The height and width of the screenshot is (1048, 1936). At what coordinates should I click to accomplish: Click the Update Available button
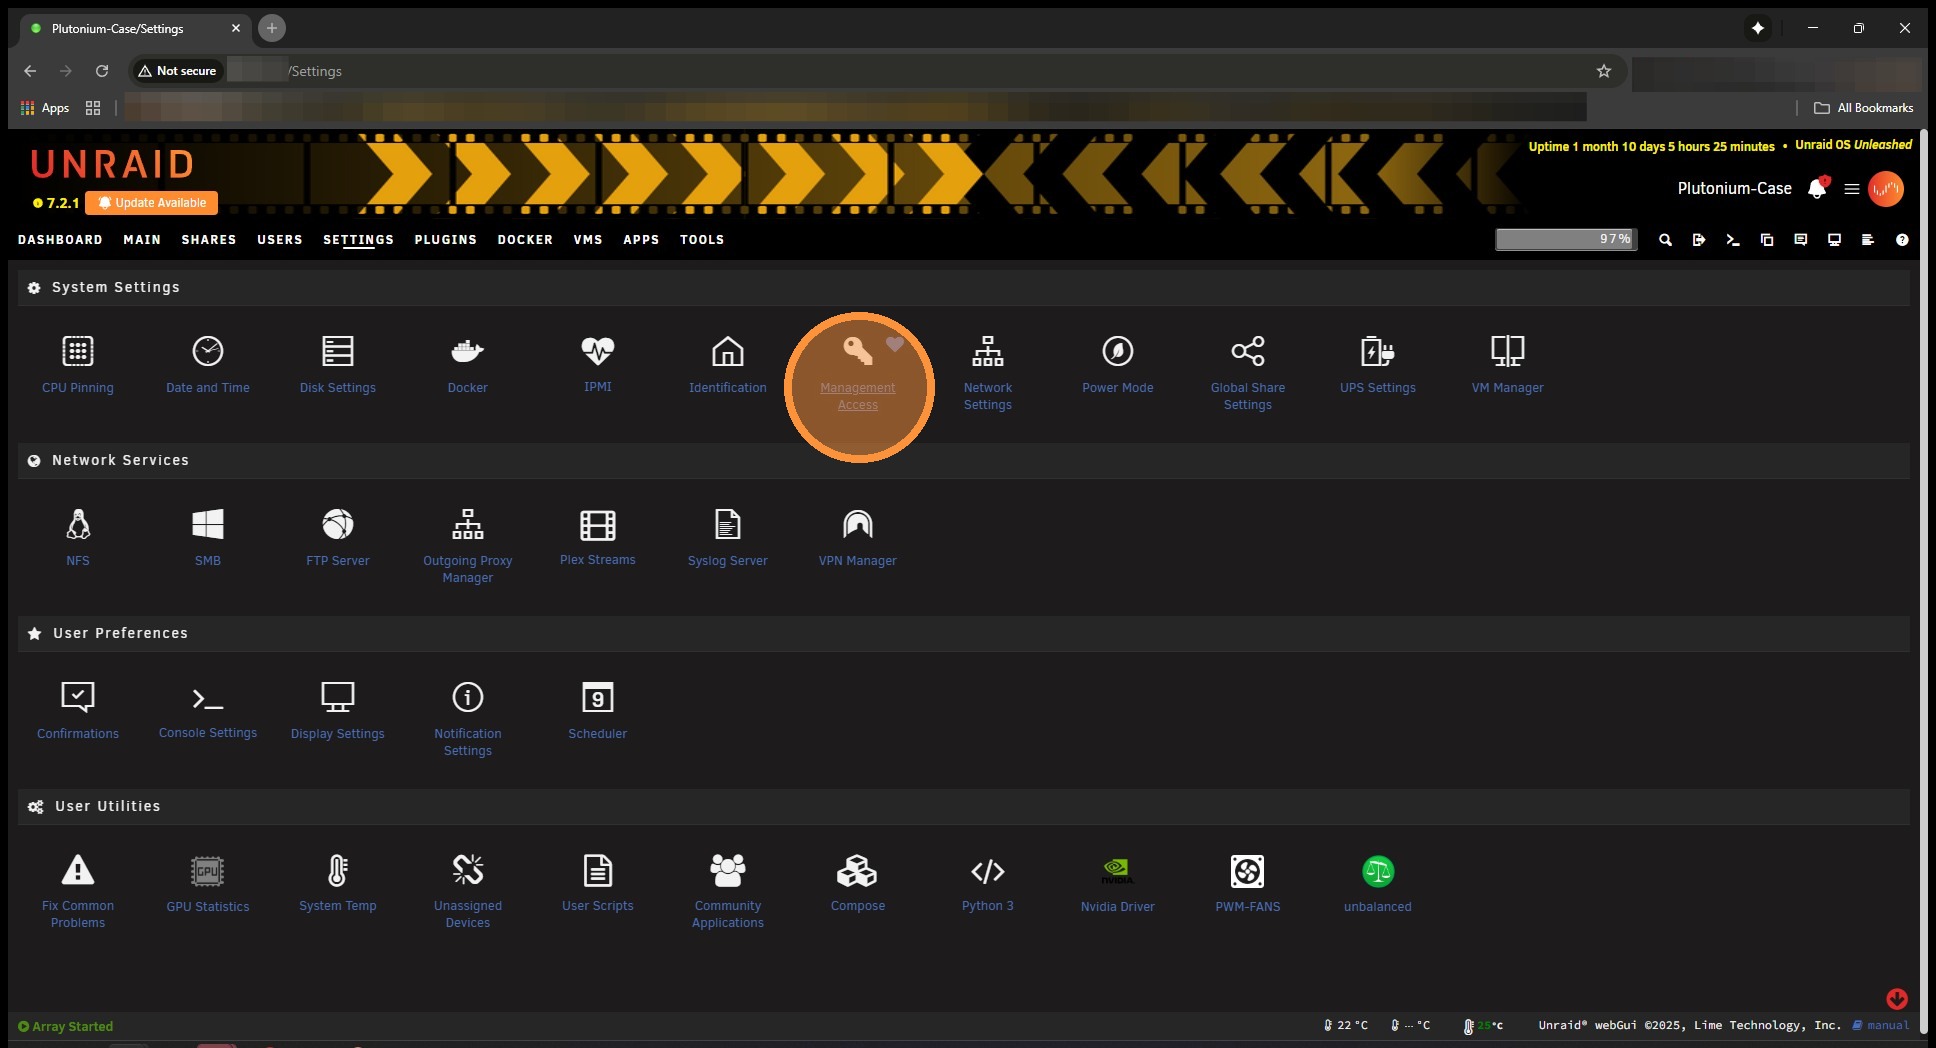[152, 203]
